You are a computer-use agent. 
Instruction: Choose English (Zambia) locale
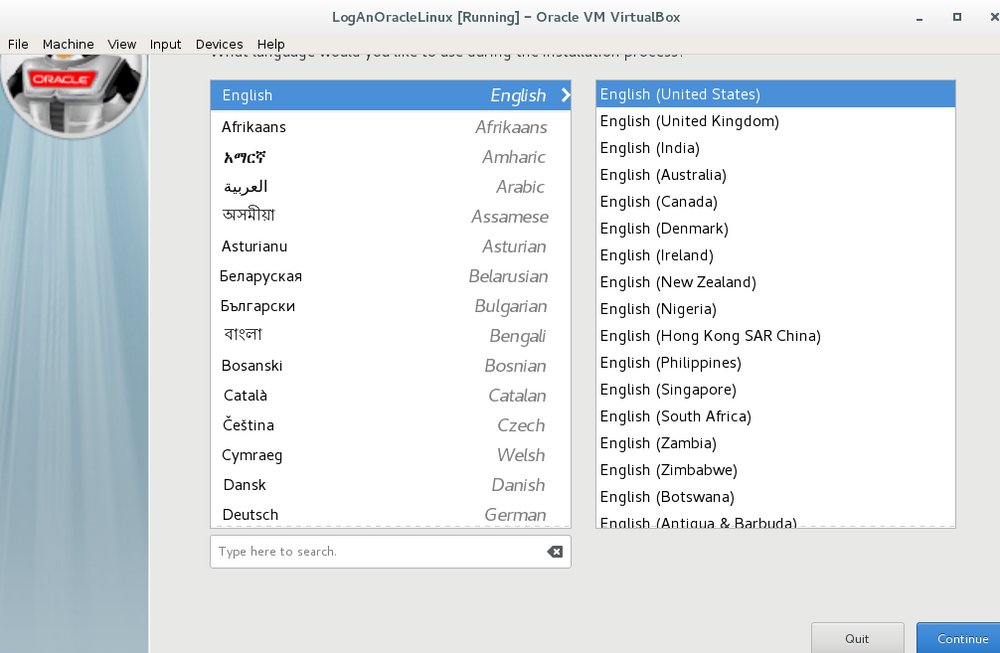[776, 443]
